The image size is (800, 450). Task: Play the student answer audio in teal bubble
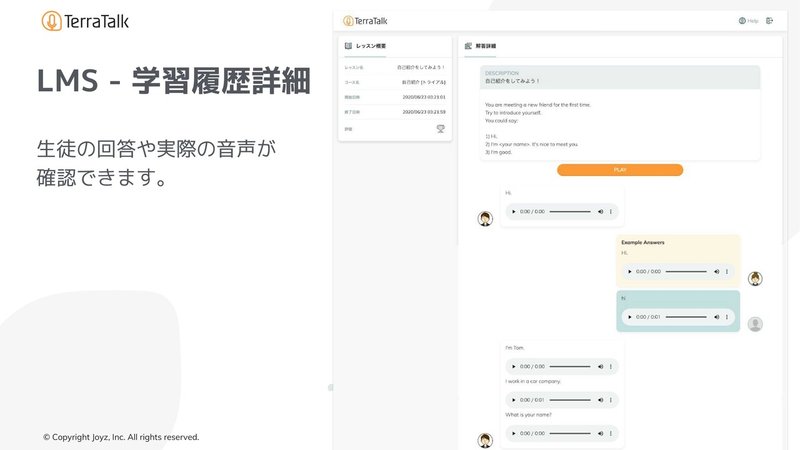click(630, 317)
